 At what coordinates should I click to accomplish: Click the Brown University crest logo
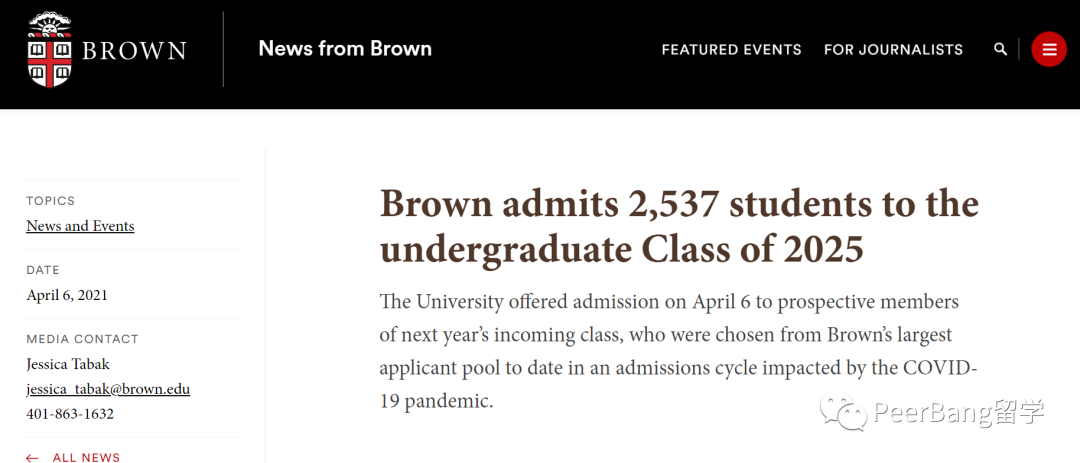[50, 50]
